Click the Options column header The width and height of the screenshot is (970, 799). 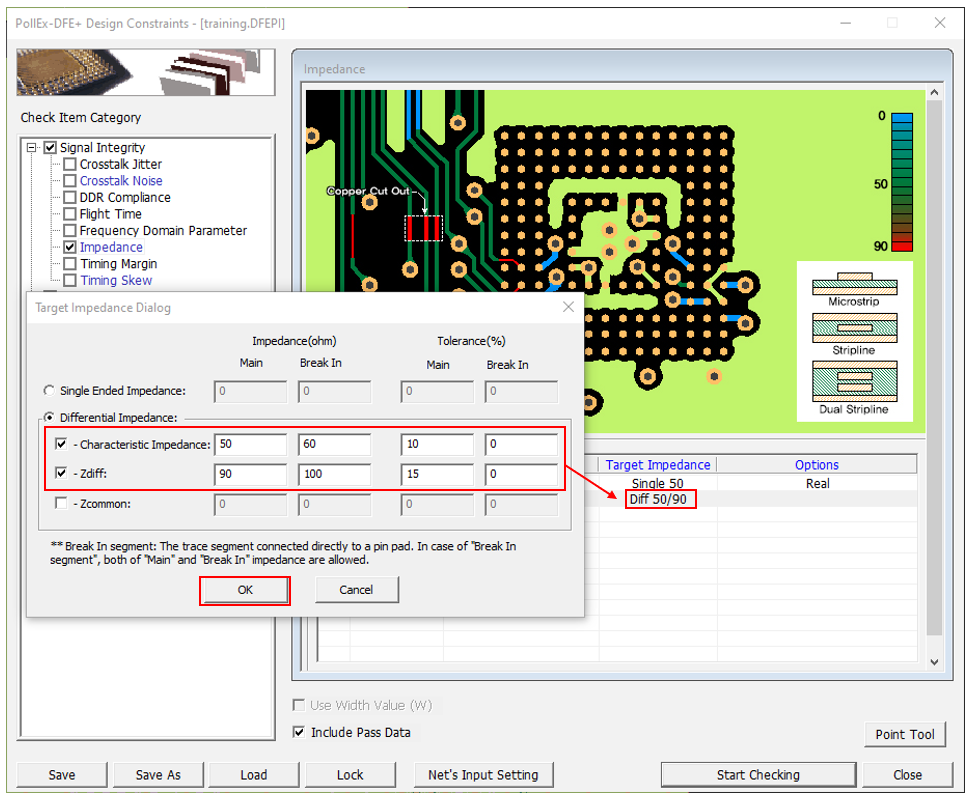(x=816, y=464)
